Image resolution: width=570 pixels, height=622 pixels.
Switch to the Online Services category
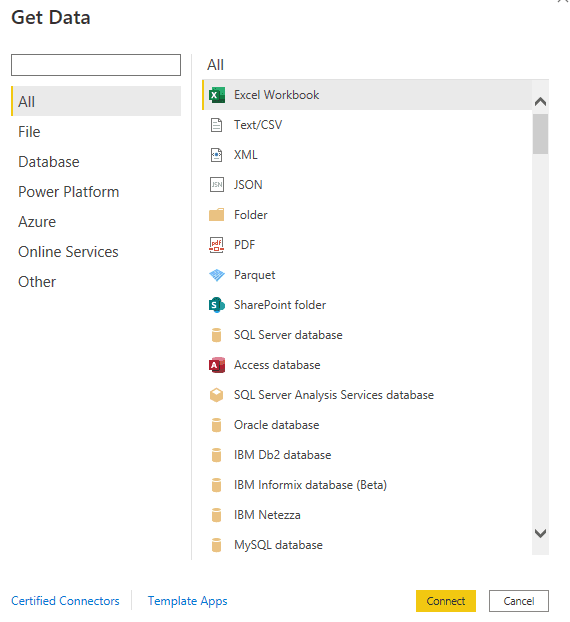click(x=96, y=252)
